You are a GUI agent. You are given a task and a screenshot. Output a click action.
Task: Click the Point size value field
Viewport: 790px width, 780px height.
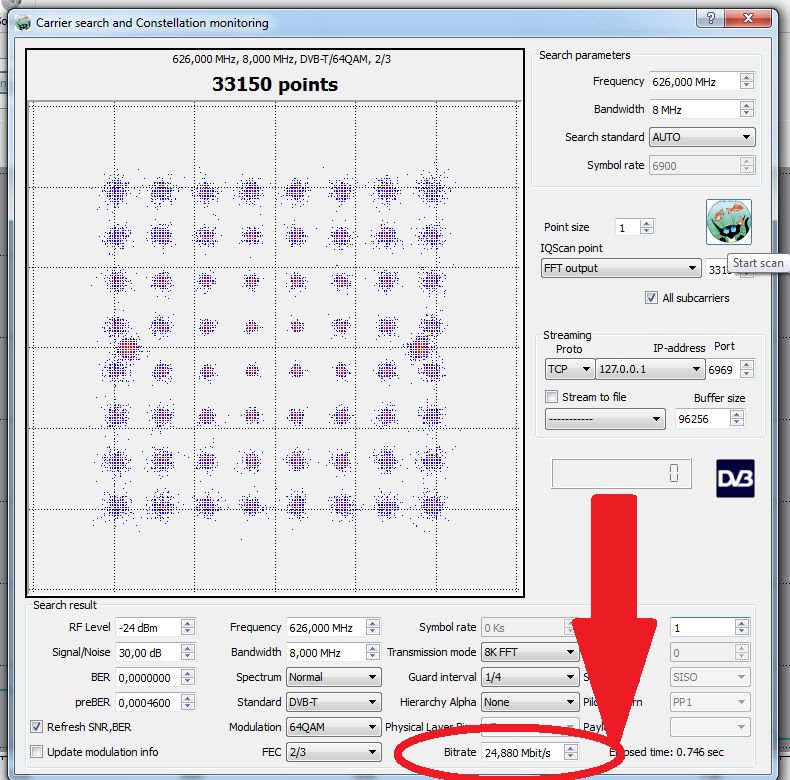627,227
